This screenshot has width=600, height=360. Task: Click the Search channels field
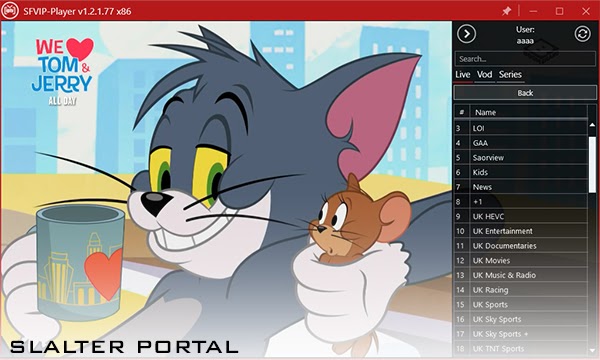pyautogui.click(x=525, y=59)
